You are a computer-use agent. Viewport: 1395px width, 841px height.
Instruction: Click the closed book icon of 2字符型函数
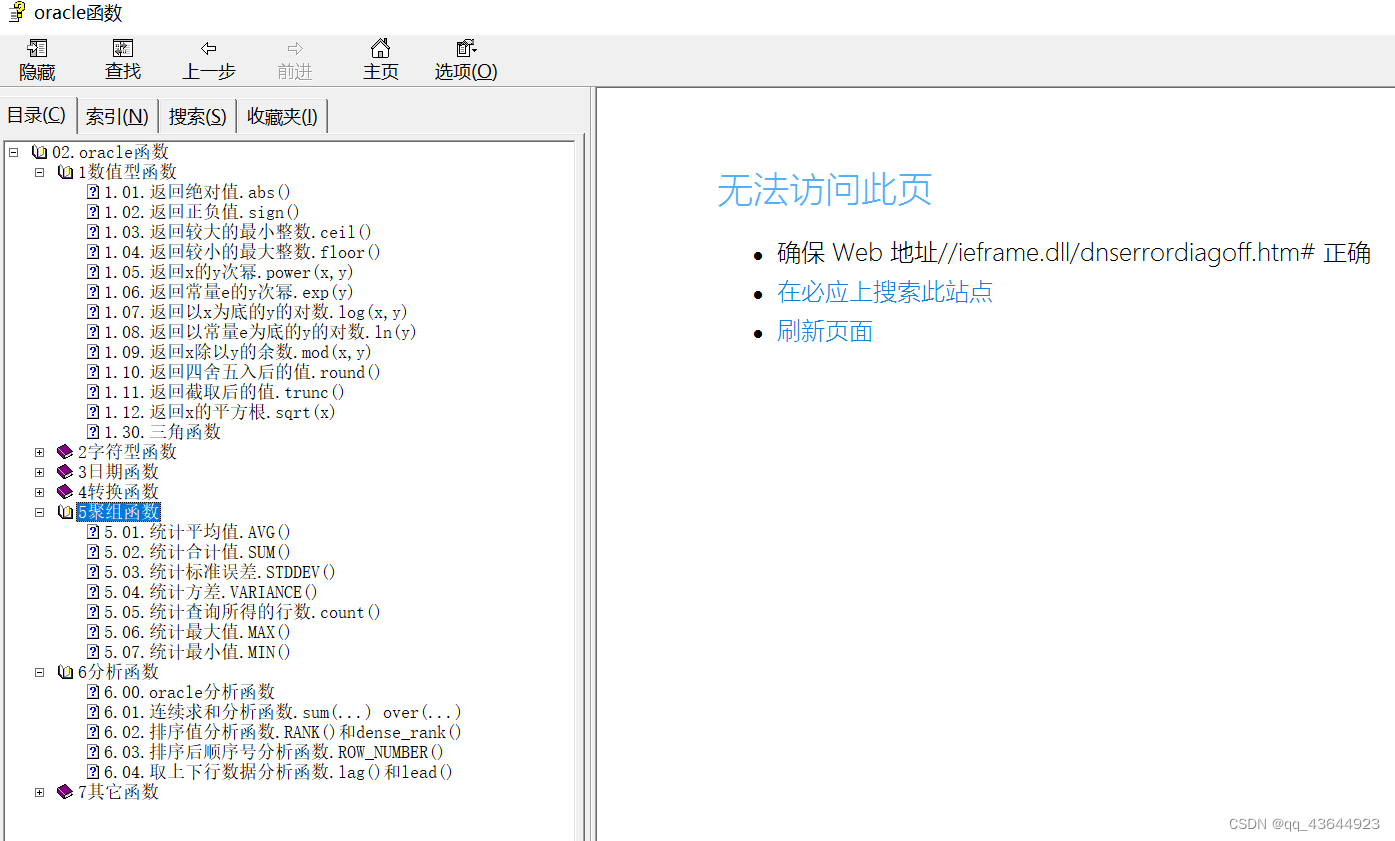coord(66,452)
